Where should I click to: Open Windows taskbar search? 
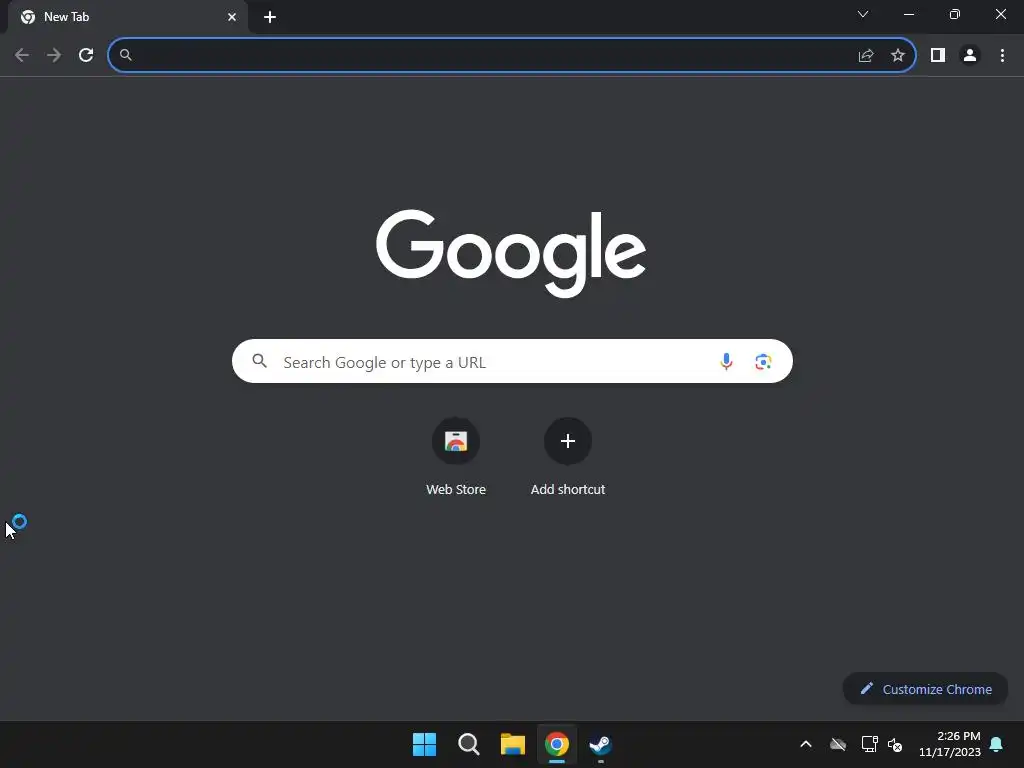(x=469, y=744)
